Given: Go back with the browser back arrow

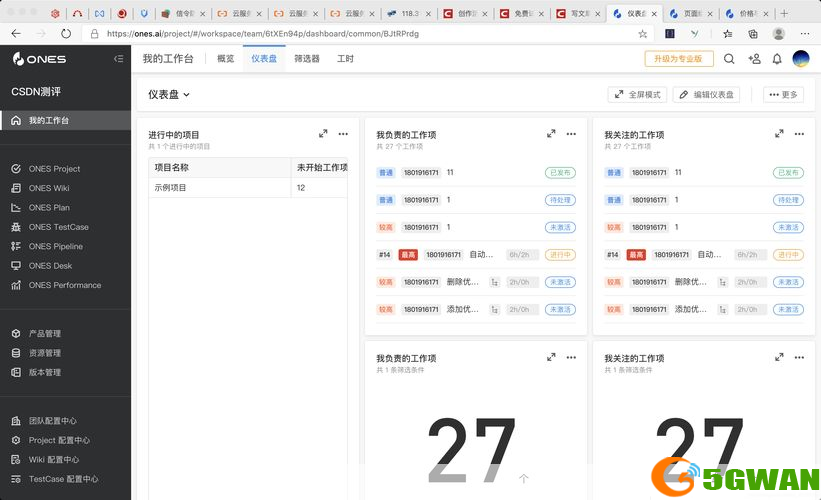Looking at the screenshot, I should [x=16, y=34].
